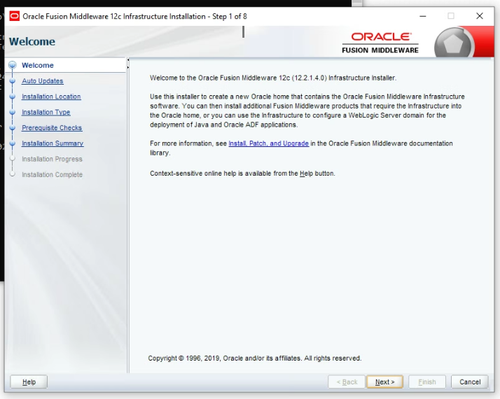Close the installer window
This screenshot has height=399, width=500.
pos(479,16)
